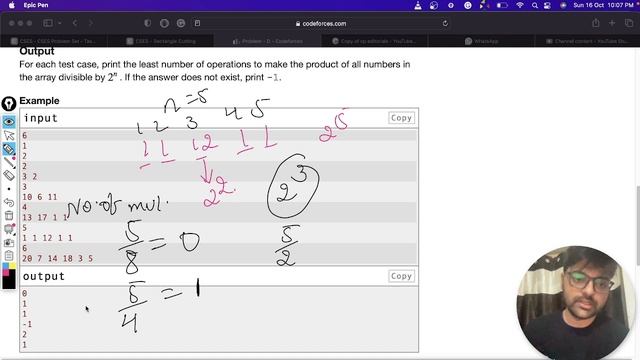Toggle the Safari sidebar button

pyautogui.click(x=48, y=23)
